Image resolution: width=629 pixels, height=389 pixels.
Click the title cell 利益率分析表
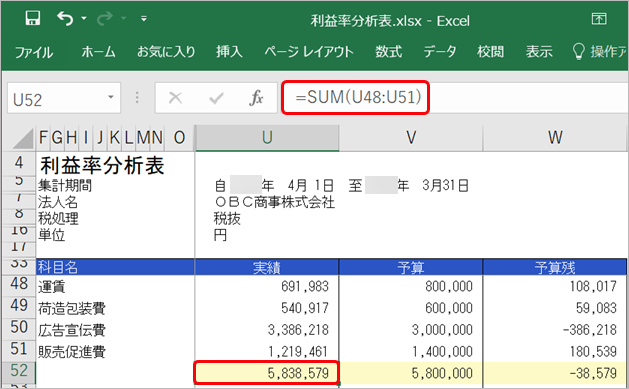pos(102,165)
